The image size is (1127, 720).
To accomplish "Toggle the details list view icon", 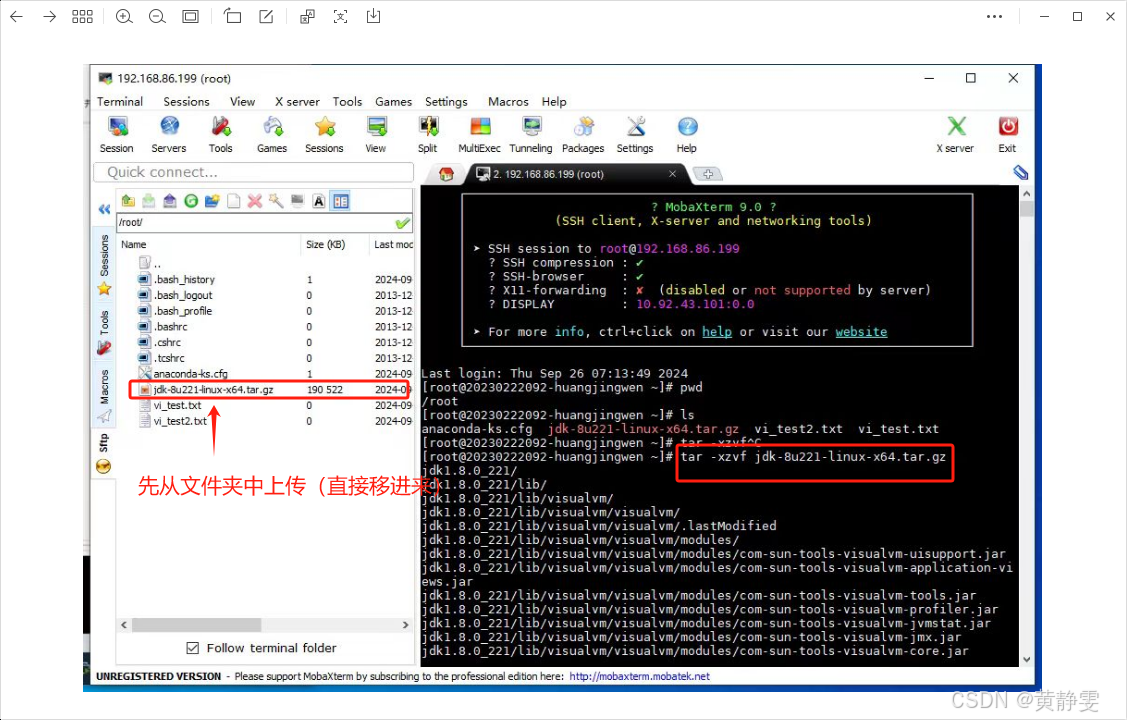I will click(x=341, y=201).
